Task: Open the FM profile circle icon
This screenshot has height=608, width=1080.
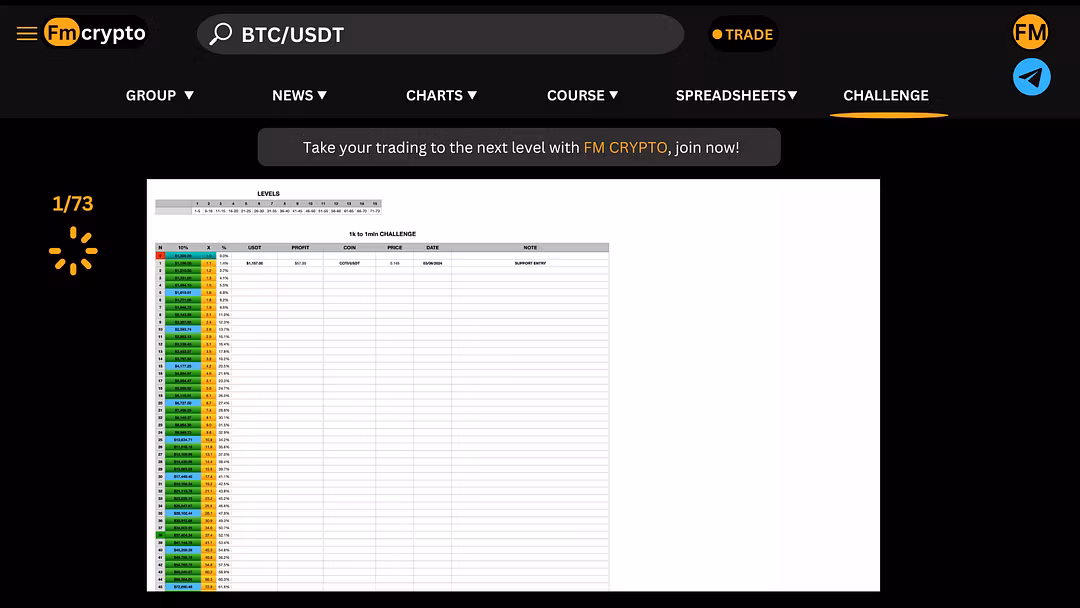Action: (1030, 33)
